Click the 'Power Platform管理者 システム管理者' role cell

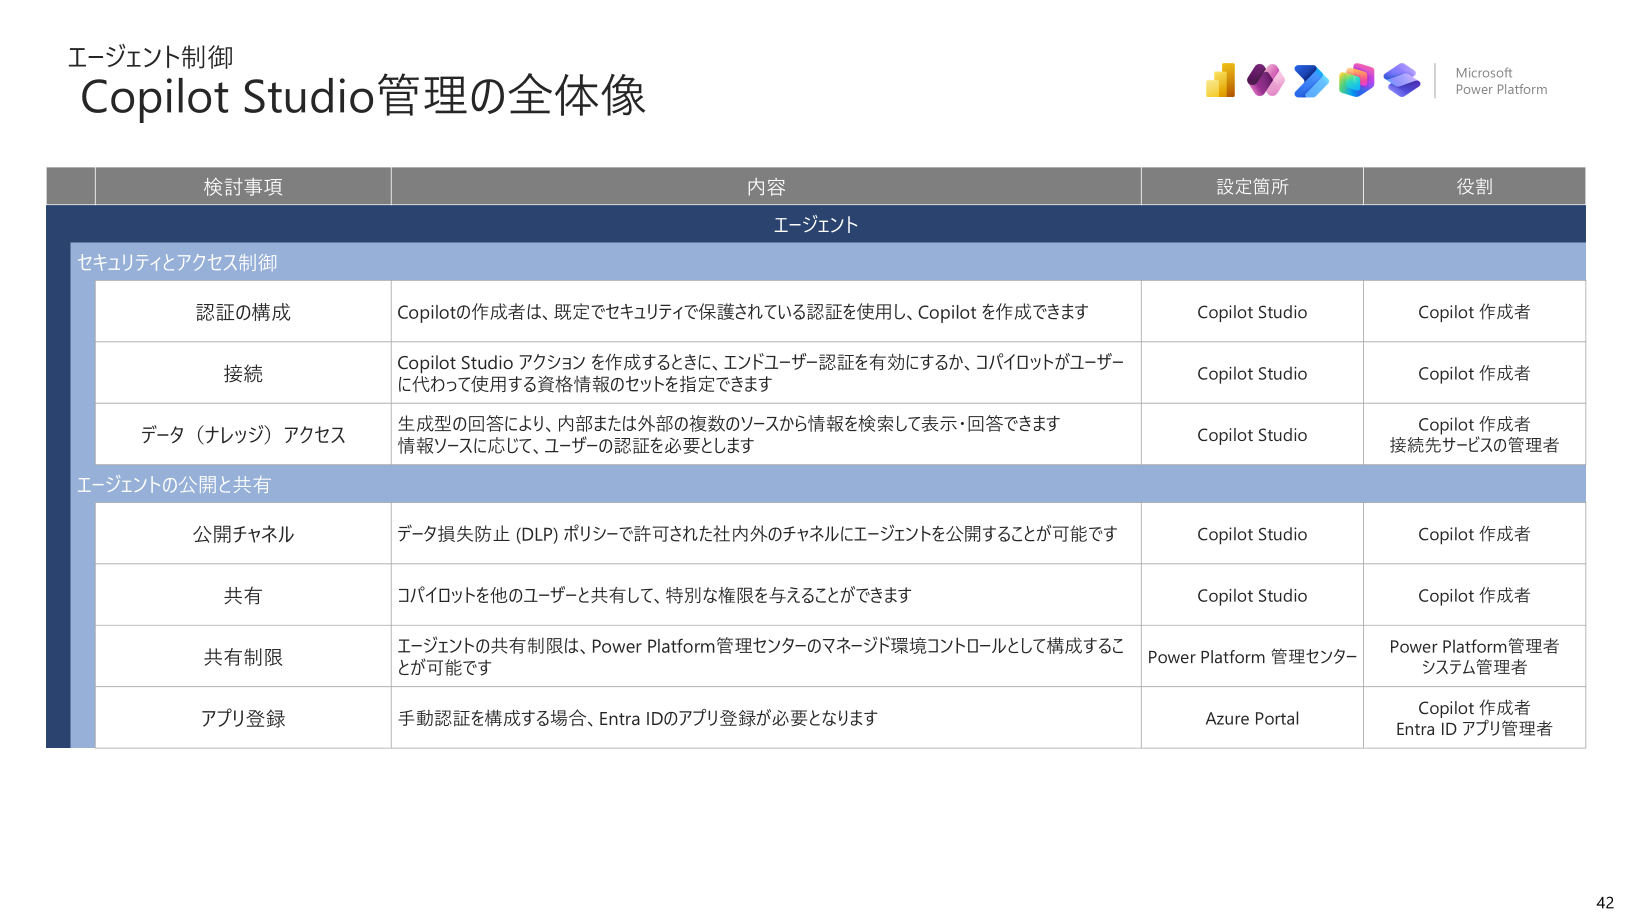pos(1474,656)
